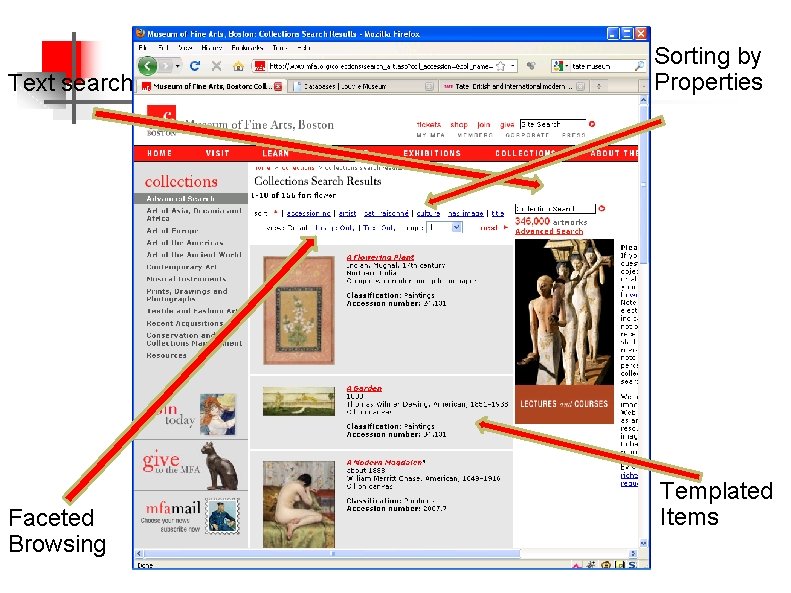Sort results by title
Image resolution: width=791 pixels, height=593 pixels.
(x=498, y=213)
